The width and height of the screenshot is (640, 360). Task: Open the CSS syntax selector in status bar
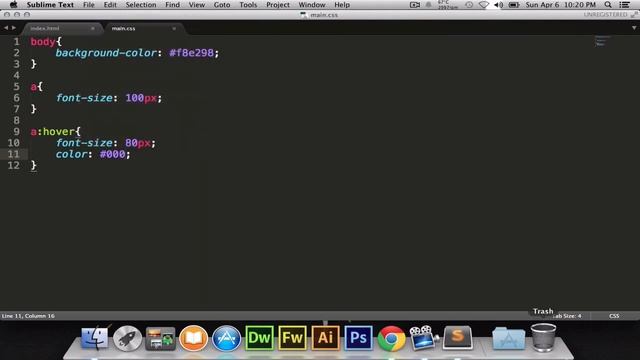[x=614, y=316]
